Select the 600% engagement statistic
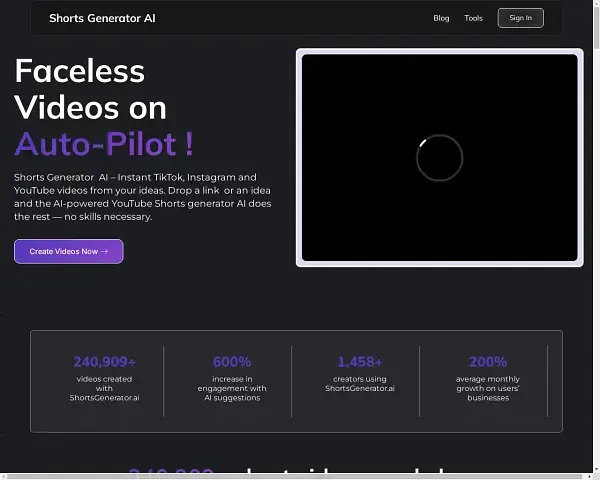Image resolution: width=600 pixels, height=480 pixels. 232,361
